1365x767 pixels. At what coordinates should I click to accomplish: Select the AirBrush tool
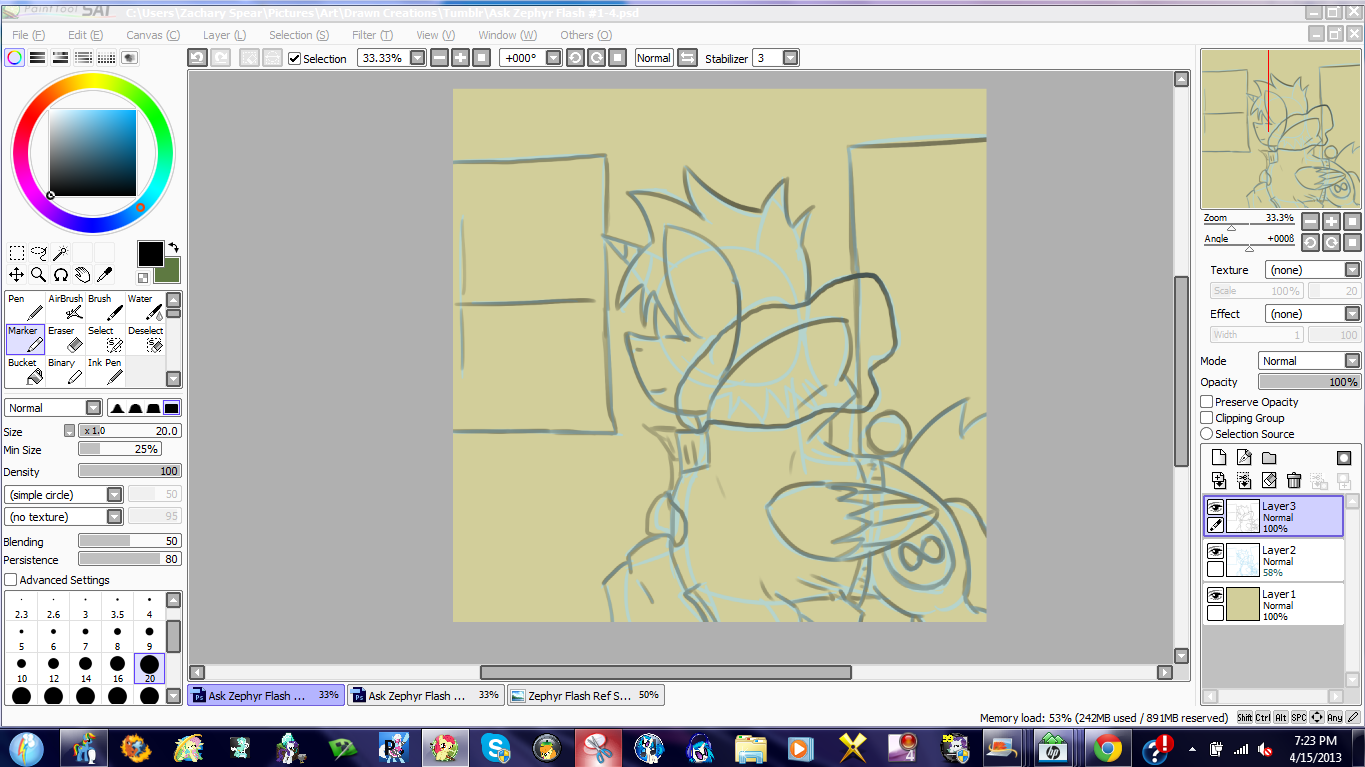[65, 307]
